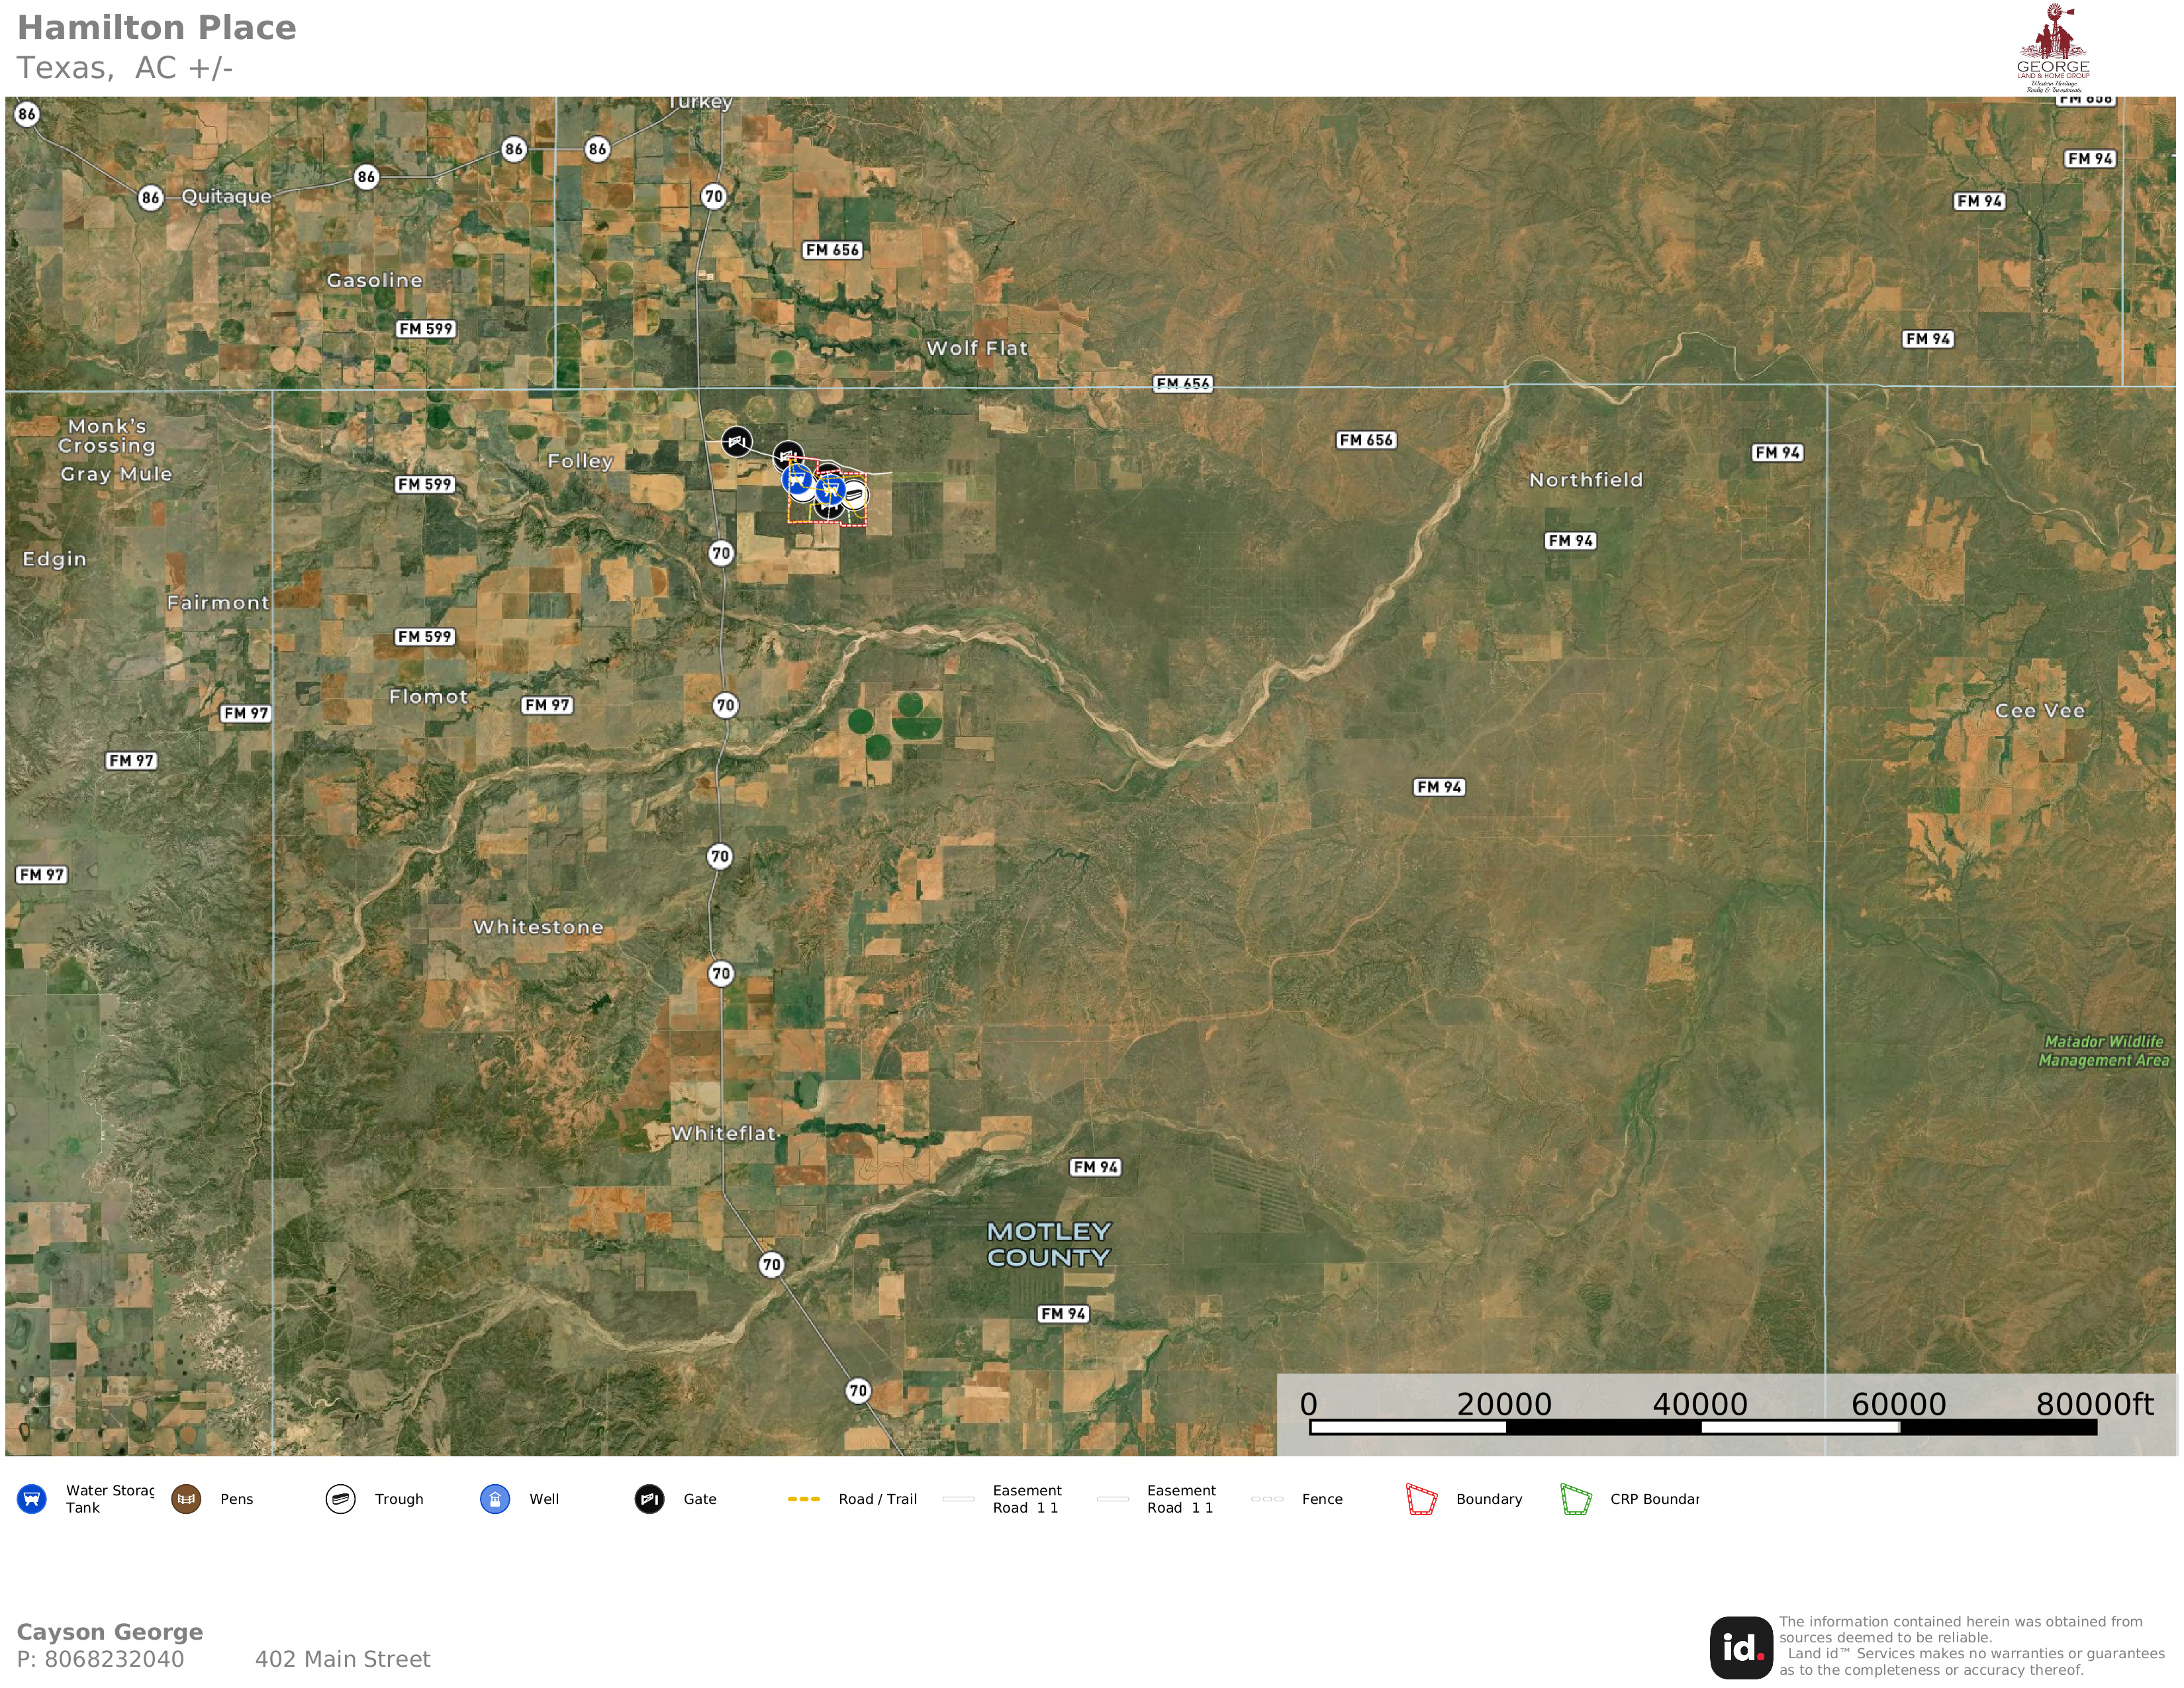Click the Water Storage Tank legend icon
Screen dimensions: 2184x1688
click(32, 1499)
